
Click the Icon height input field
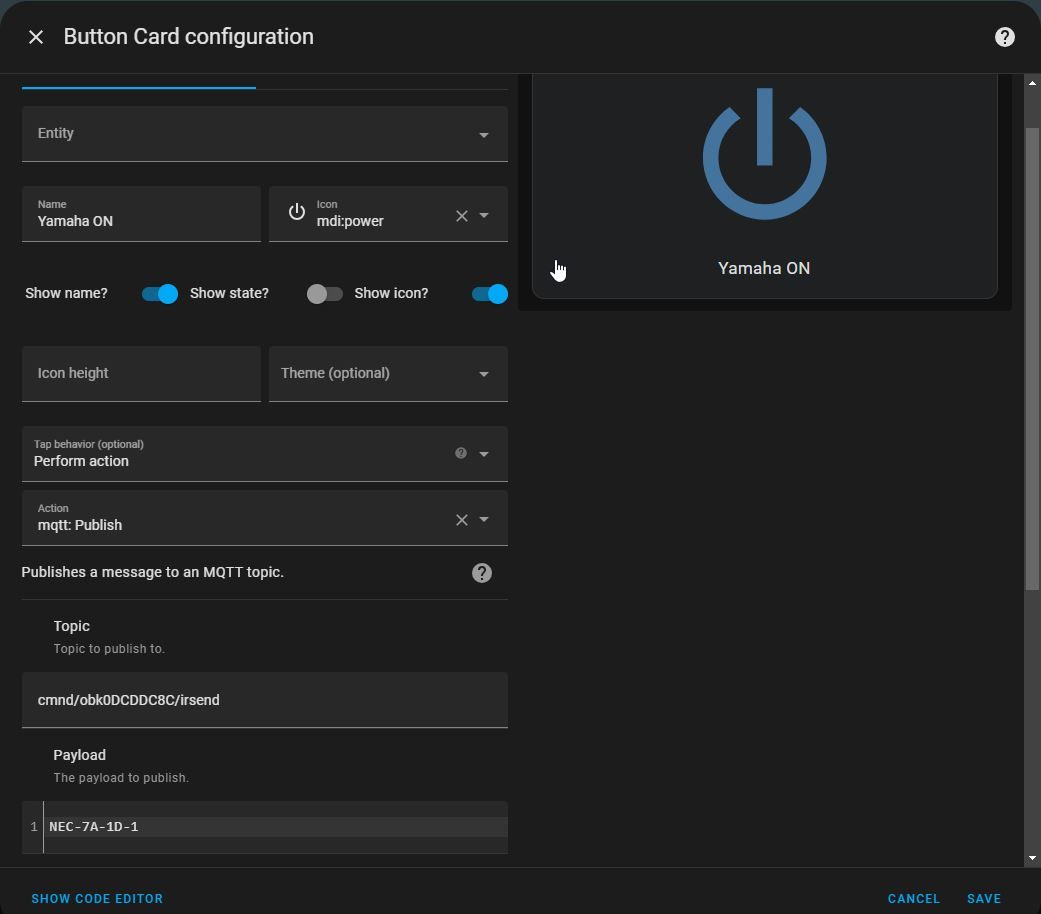141,374
